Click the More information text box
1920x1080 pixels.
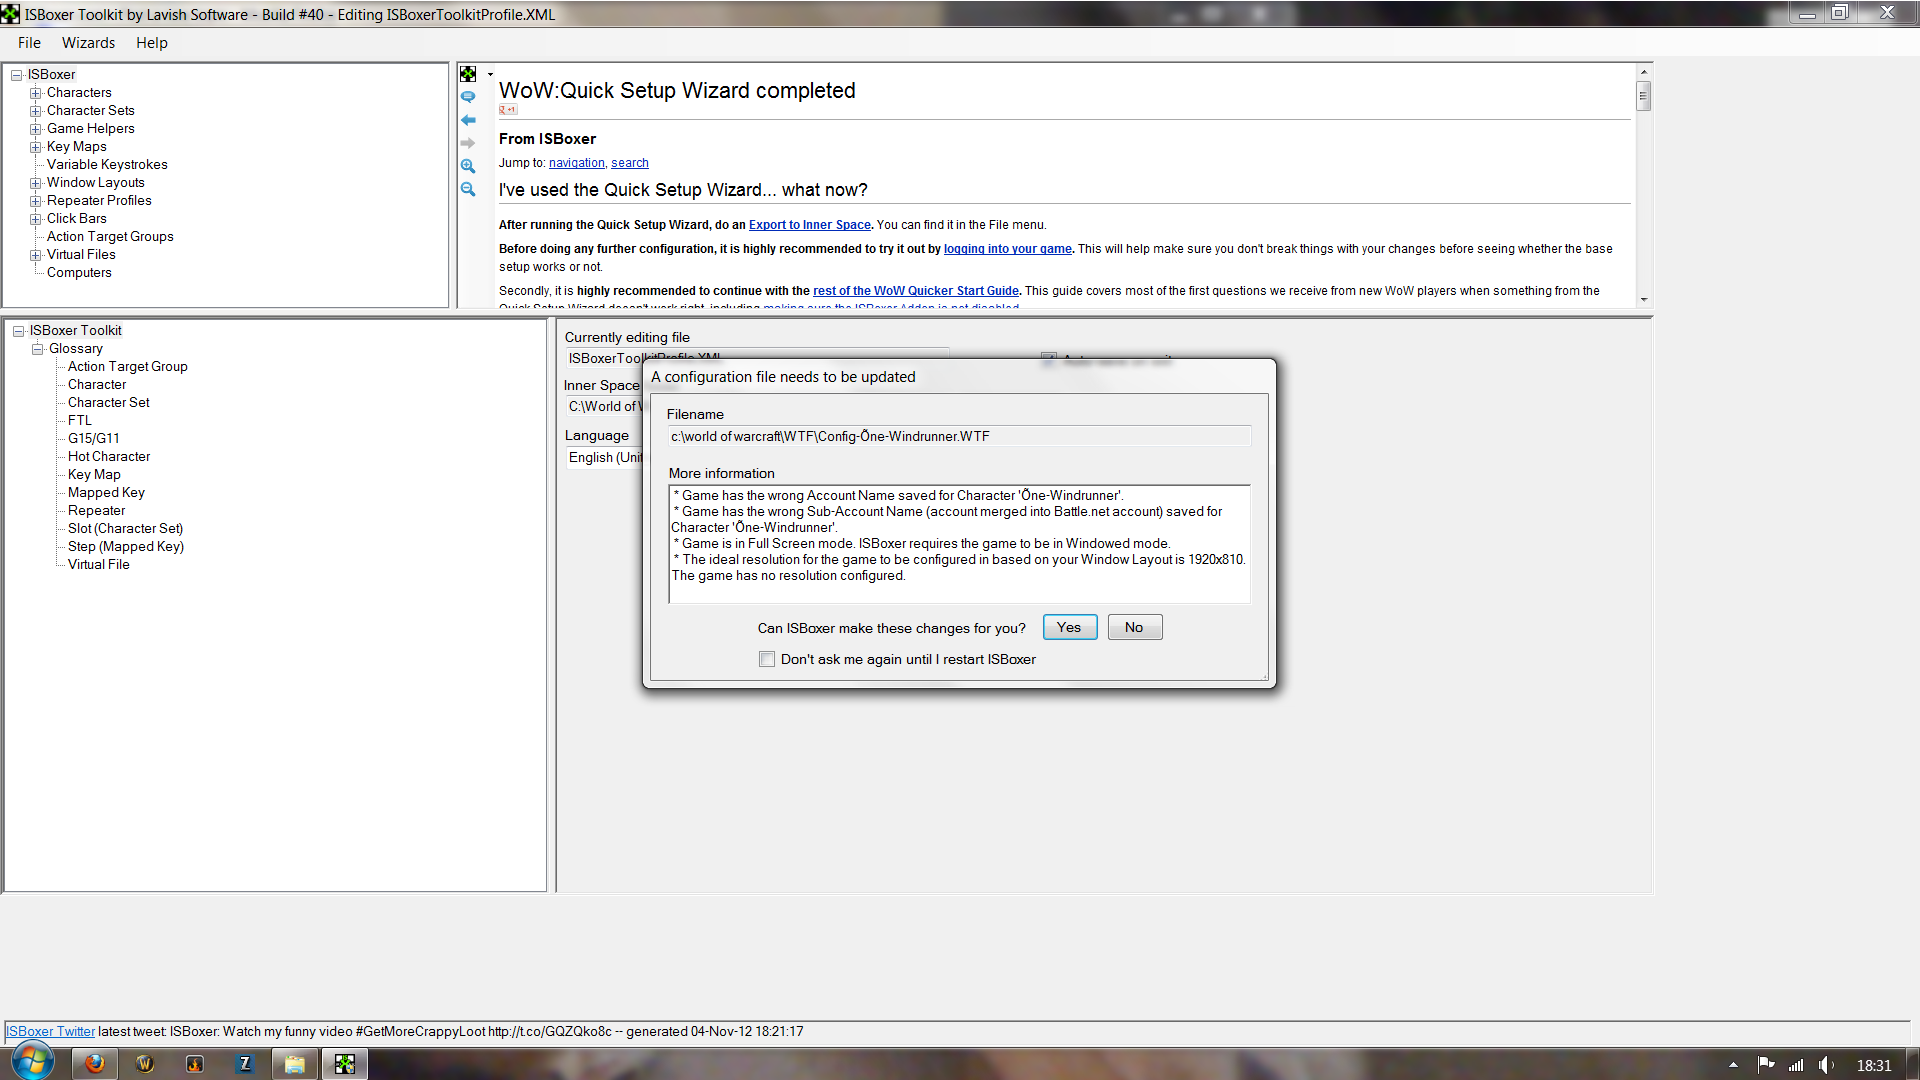959,544
